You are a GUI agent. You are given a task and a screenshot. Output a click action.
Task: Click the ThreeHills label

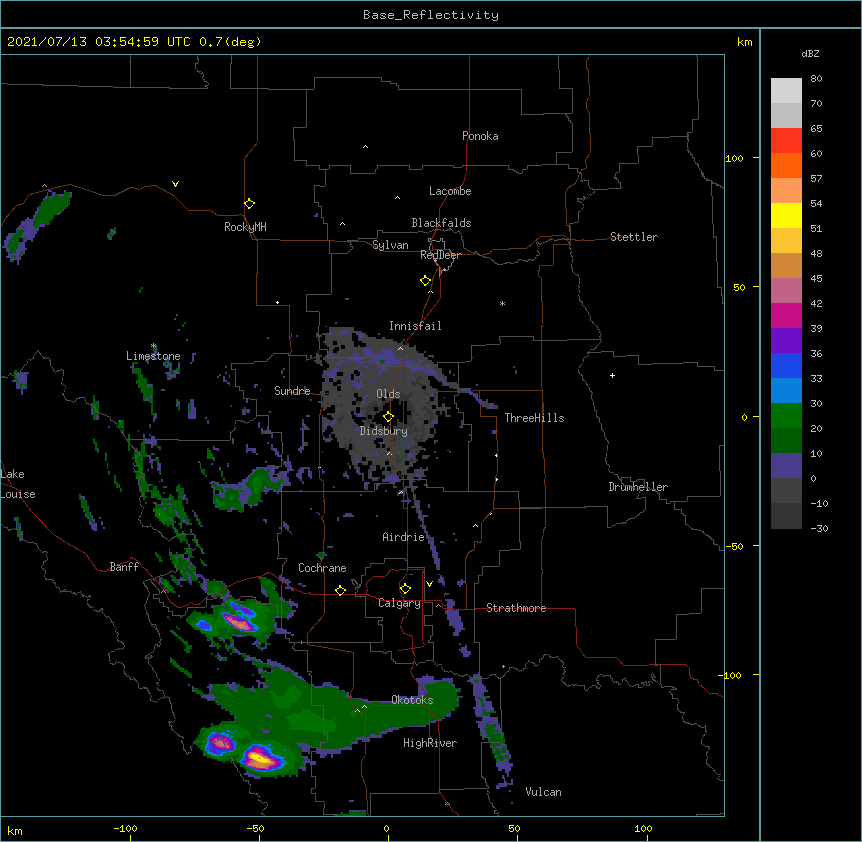(534, 418)
